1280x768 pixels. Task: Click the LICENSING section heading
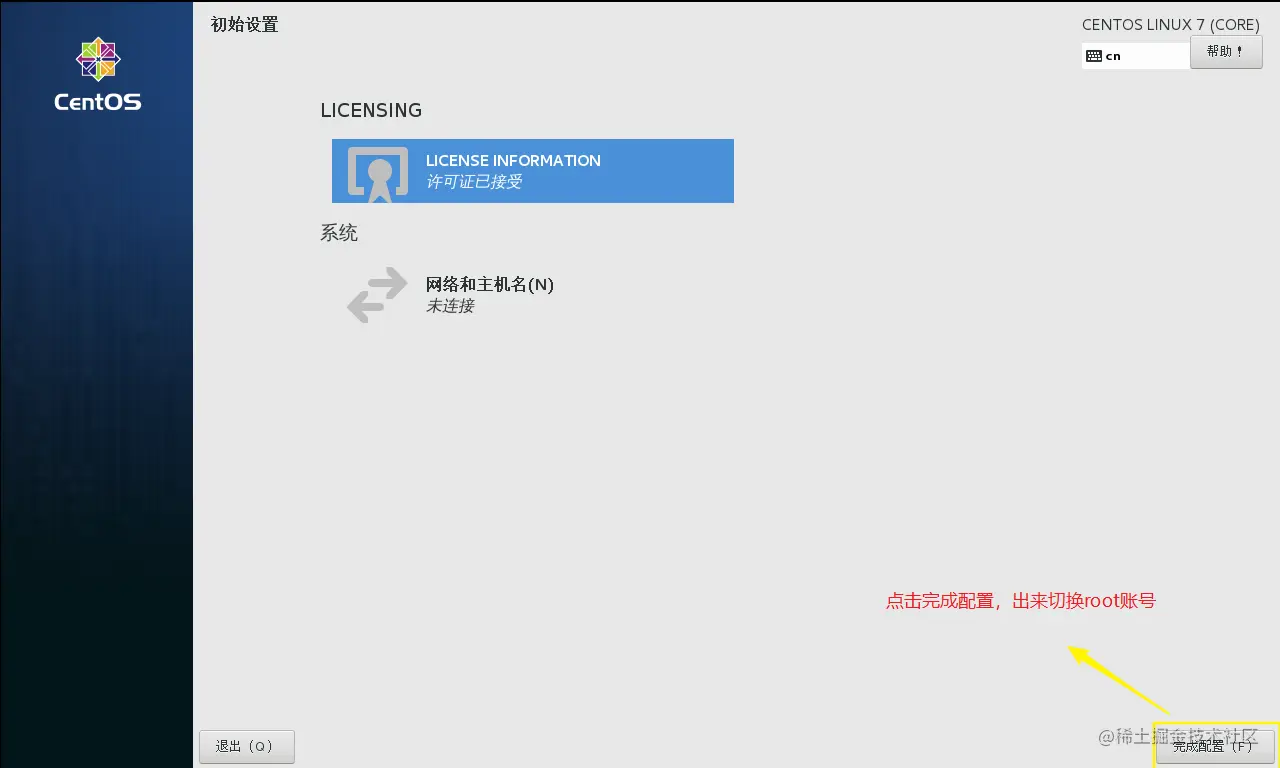click(371, 110)
